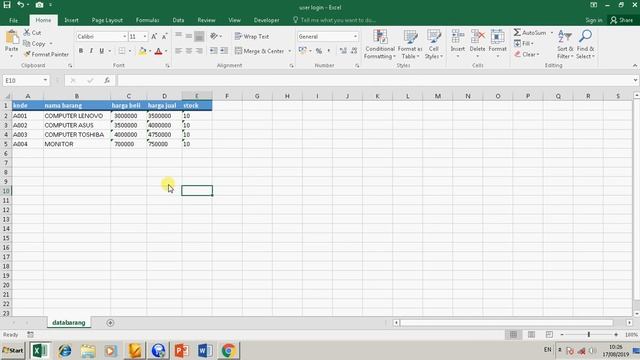Image resolution: width=640 pixels, height=360 pixels.
Task: Click inside the formula bar
Action: [376, 80]
